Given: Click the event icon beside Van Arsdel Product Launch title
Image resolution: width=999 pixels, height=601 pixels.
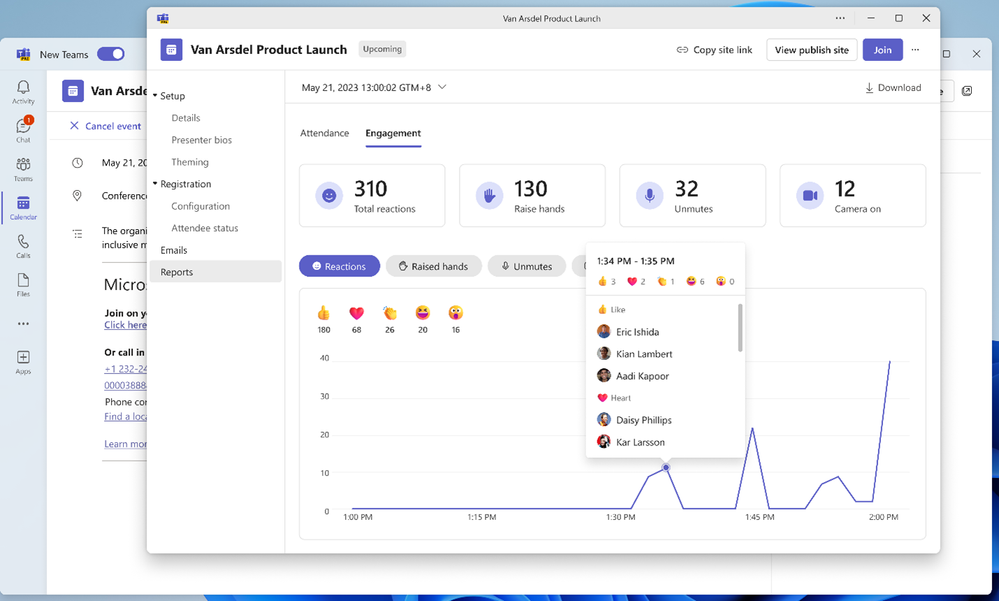Looking at the screenshot, I should 171,50.
